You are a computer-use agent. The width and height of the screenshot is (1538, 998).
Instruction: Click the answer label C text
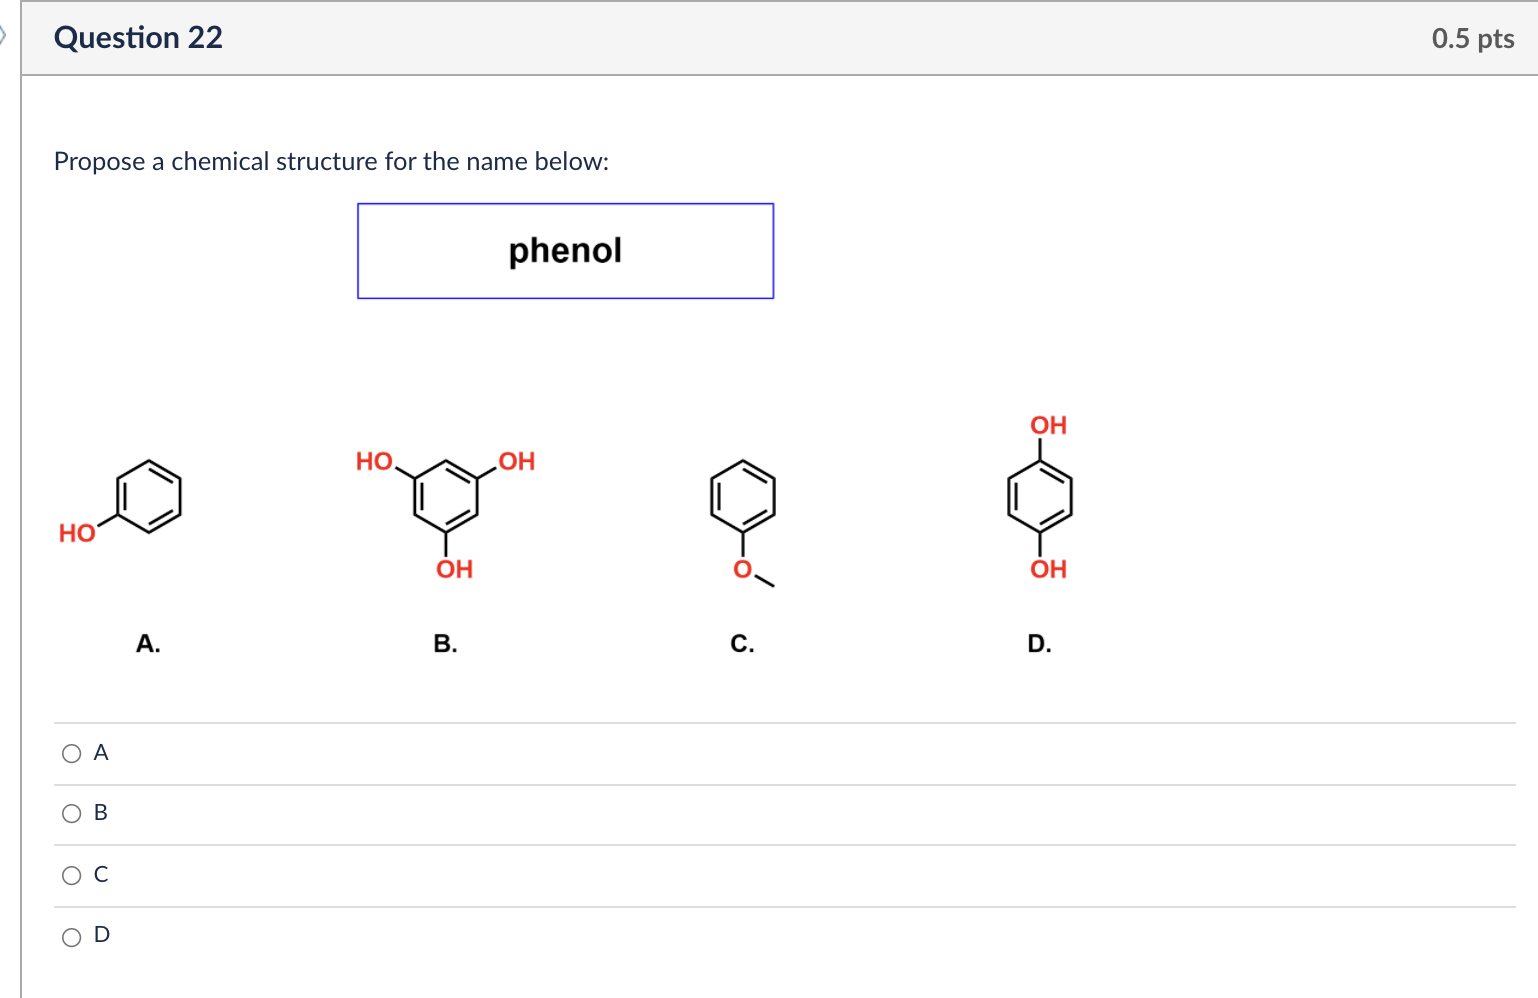coord(100,875)
